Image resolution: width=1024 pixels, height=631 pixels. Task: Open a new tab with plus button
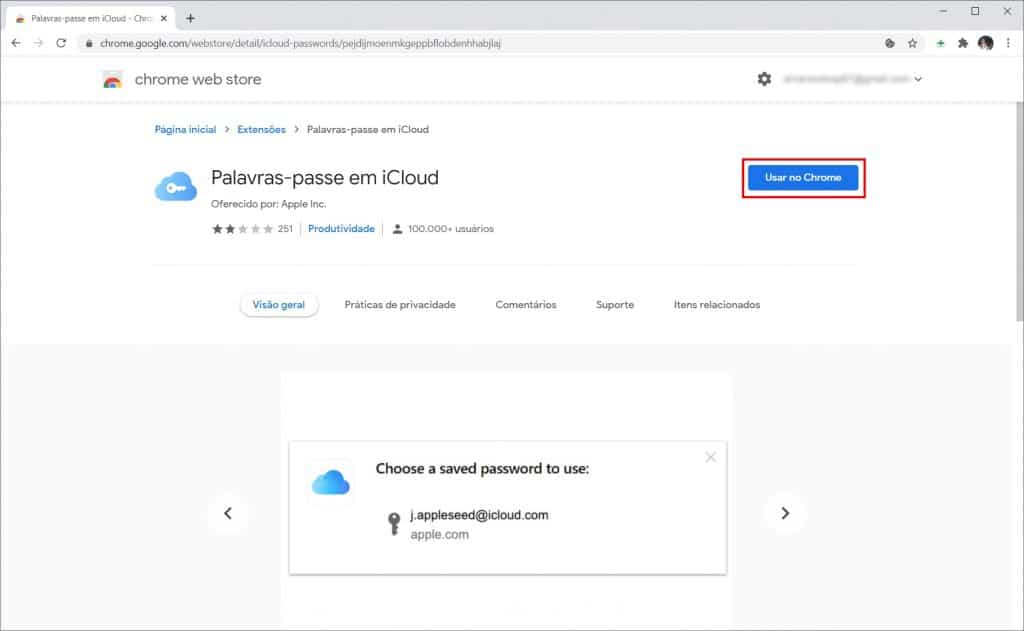click(190, 18)
